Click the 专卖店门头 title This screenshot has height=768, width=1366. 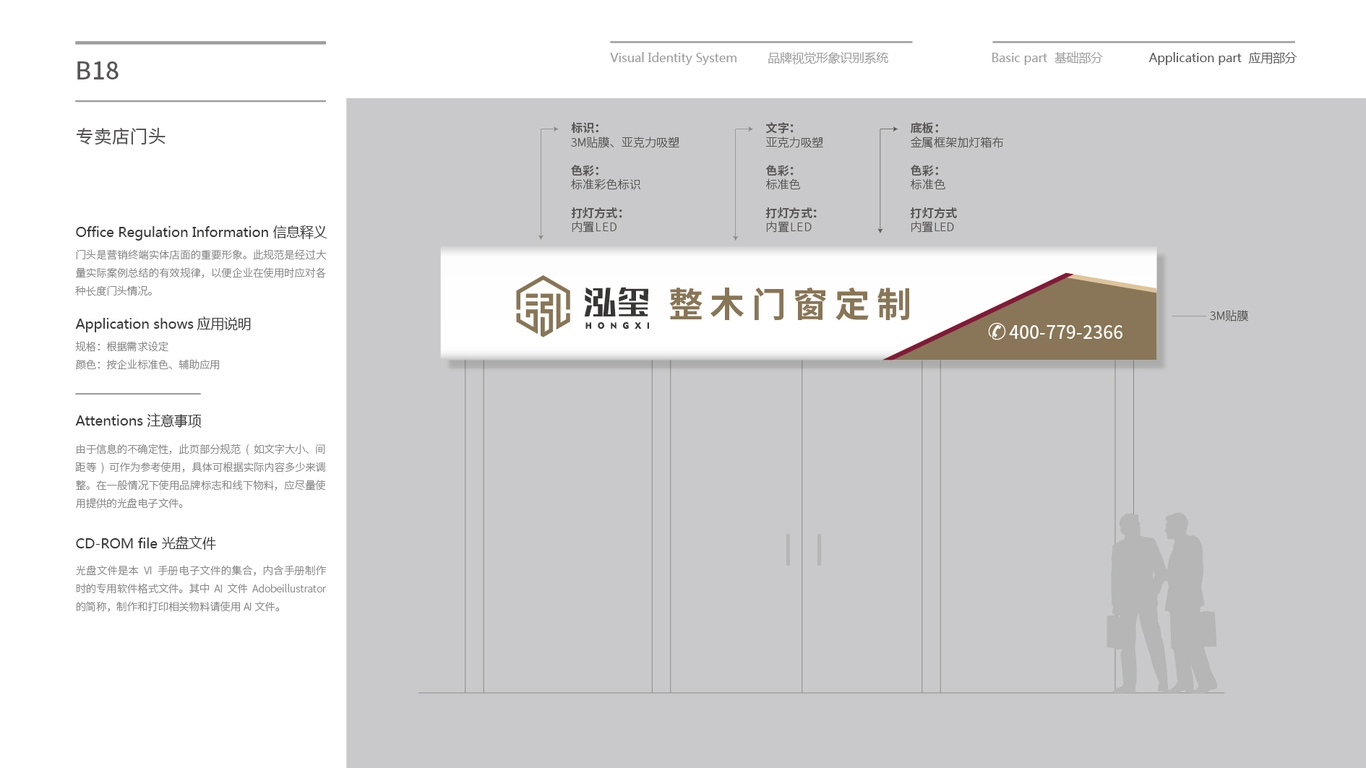click(120, 137)
